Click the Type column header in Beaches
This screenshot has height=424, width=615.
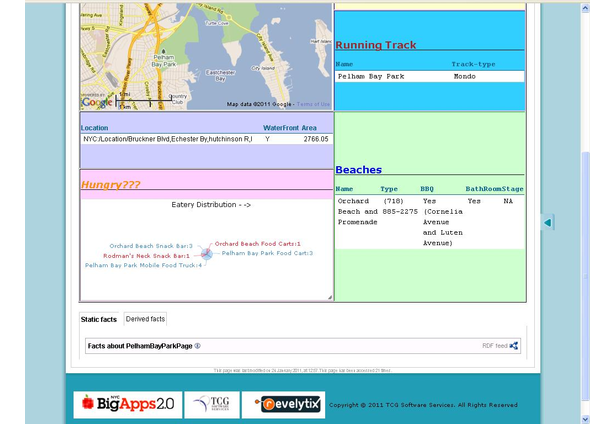[x=389, y=189]
